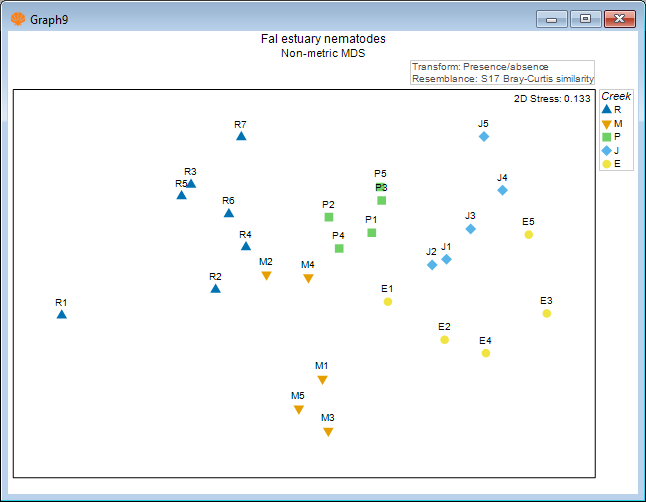Select the 'Fal estuary nematodes' plot title
The width and height of the screenshot is (646, 502).
click(322, 39)
